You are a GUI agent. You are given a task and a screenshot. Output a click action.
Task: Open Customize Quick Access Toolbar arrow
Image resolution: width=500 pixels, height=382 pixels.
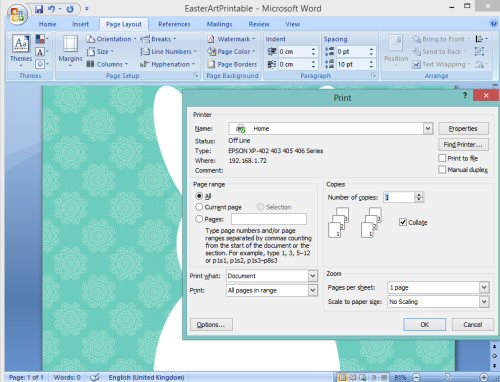[x=87, y=9]
